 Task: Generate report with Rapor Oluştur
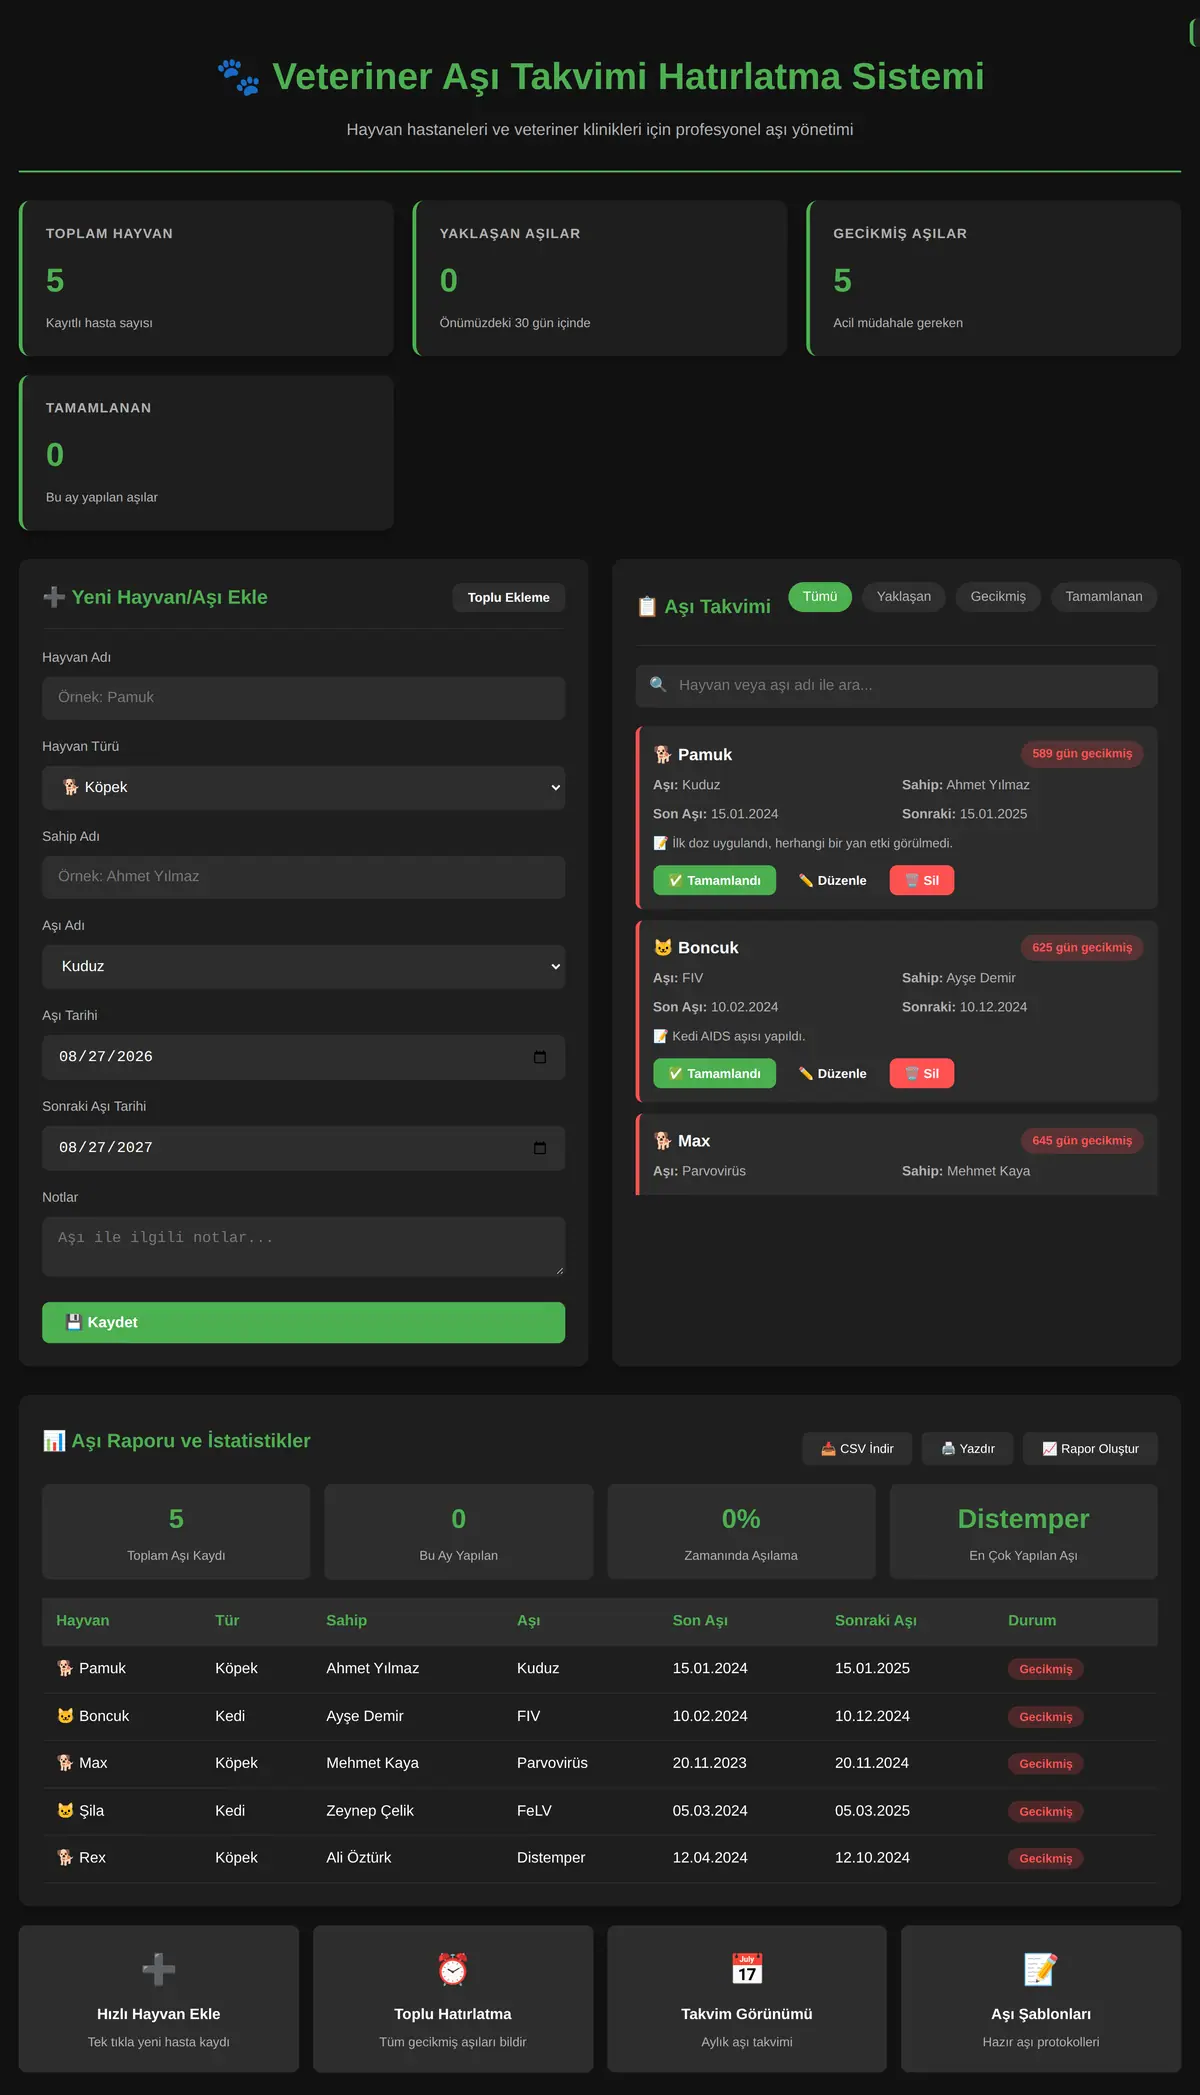click(1090, 1449)
